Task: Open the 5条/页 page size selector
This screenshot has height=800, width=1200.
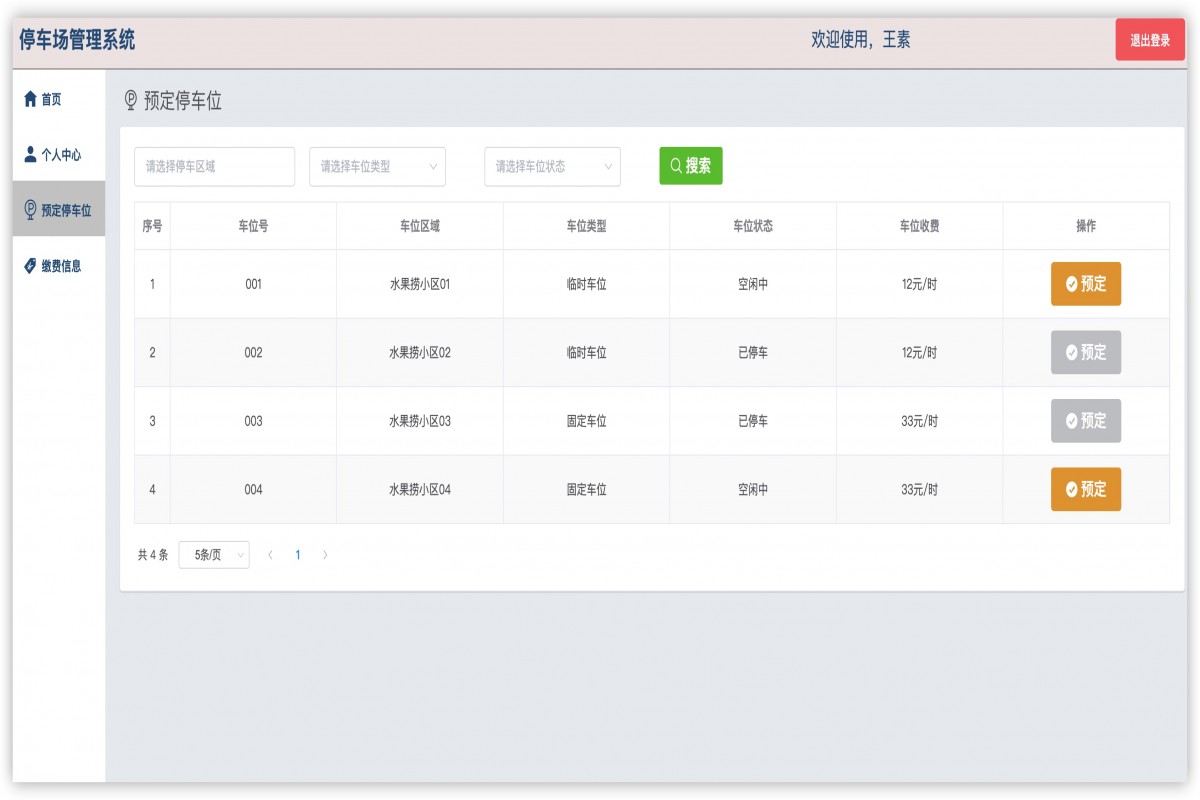Action: pos(213,554)
